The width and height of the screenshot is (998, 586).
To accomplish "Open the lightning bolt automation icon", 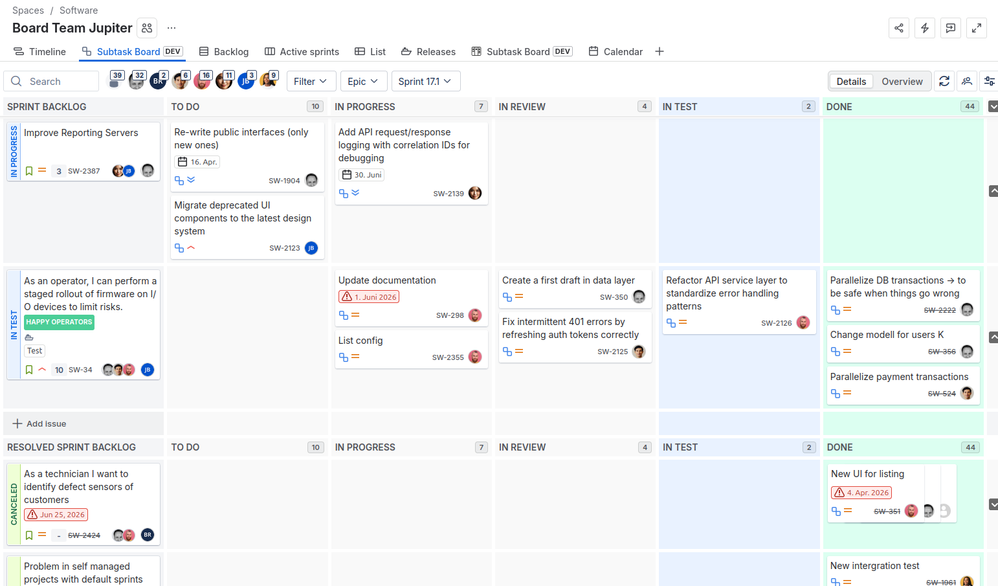I will pyautogui.click(x=924, y=28).
